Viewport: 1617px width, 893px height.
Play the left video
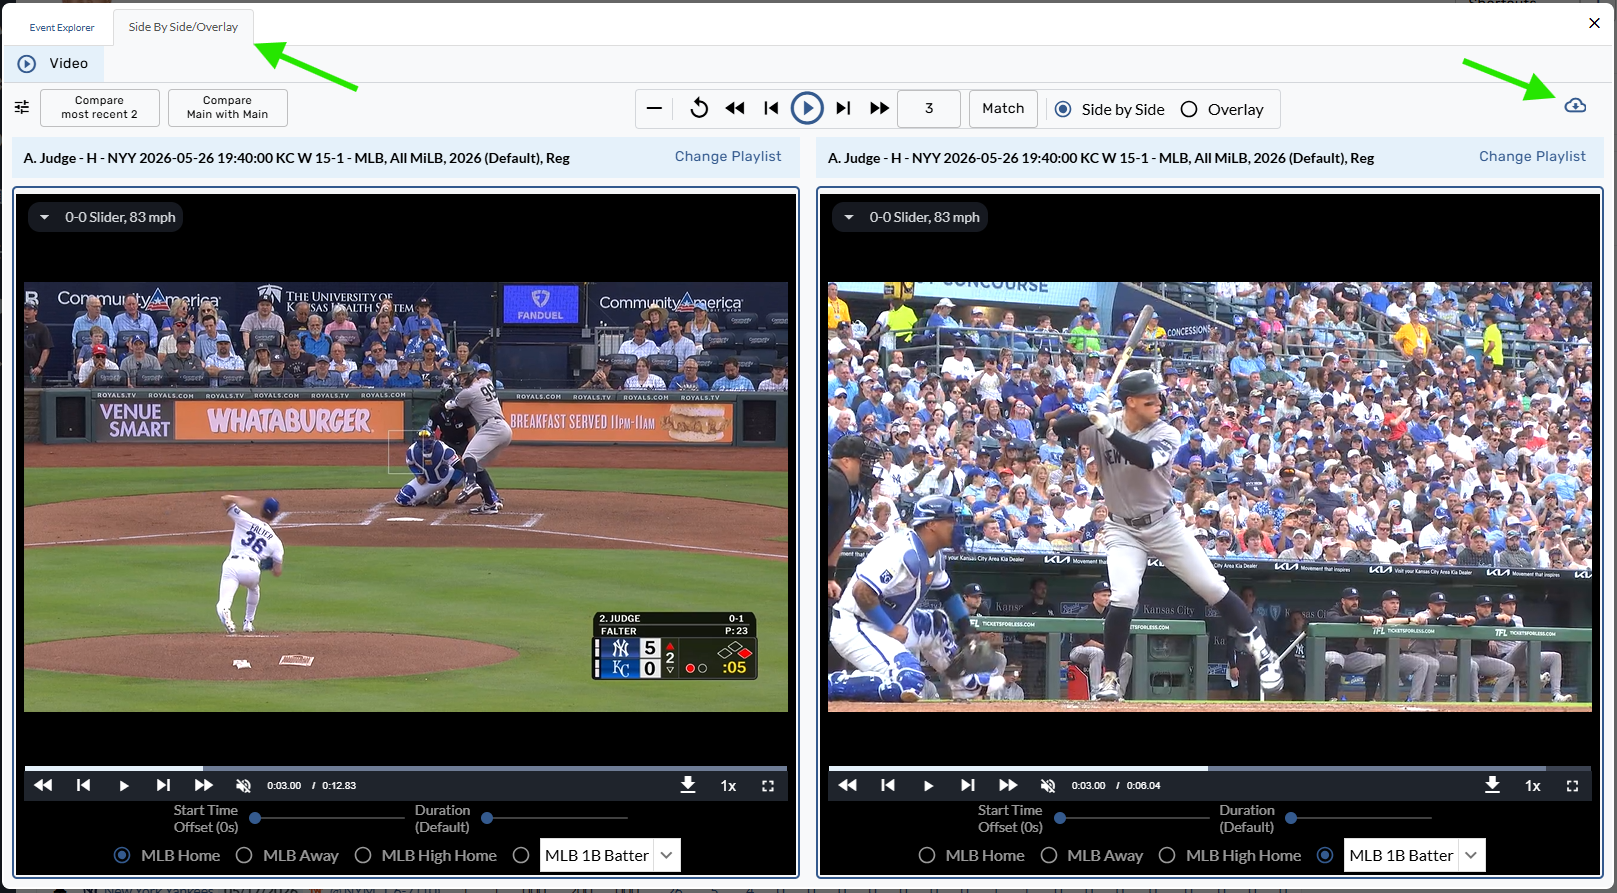[123, 786]
